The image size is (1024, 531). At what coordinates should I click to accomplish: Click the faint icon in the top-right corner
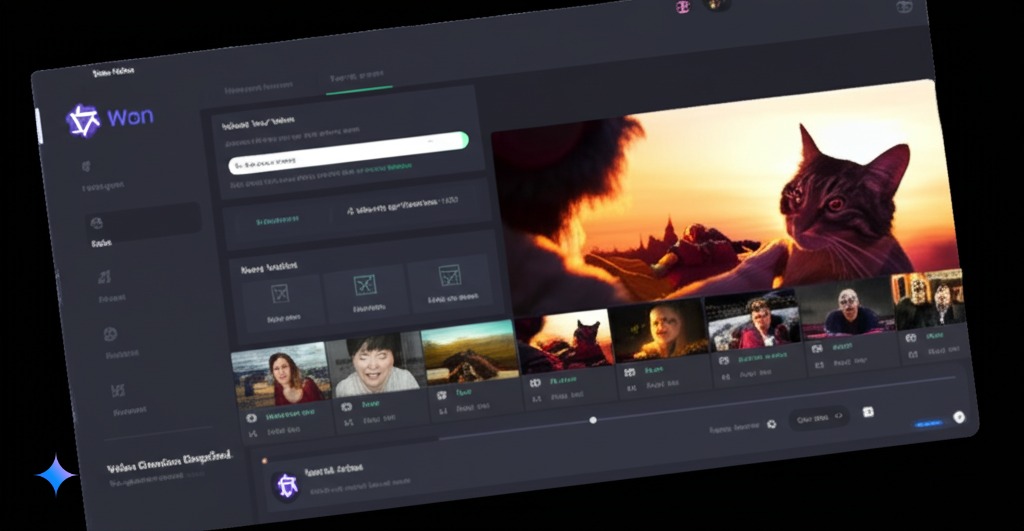[x=904, y=7]
